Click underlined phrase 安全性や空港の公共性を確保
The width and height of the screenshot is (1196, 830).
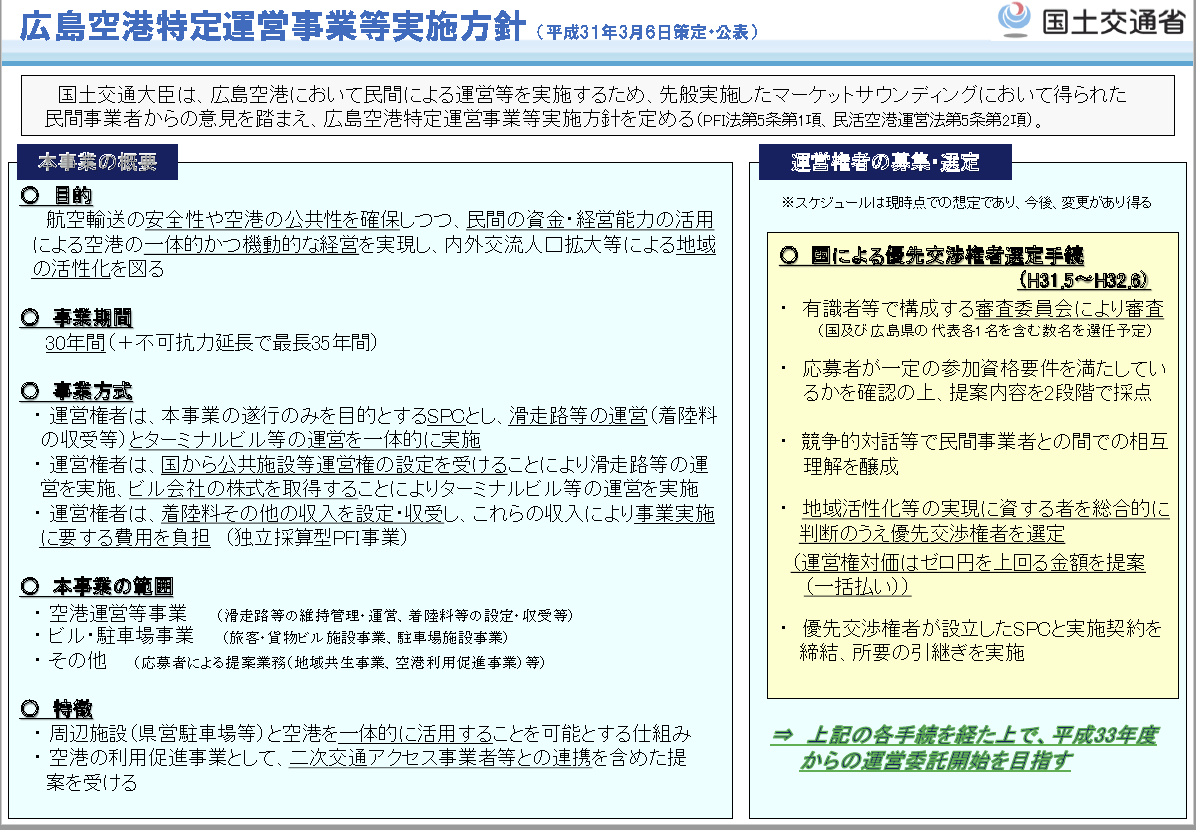[x=273, y=220]
